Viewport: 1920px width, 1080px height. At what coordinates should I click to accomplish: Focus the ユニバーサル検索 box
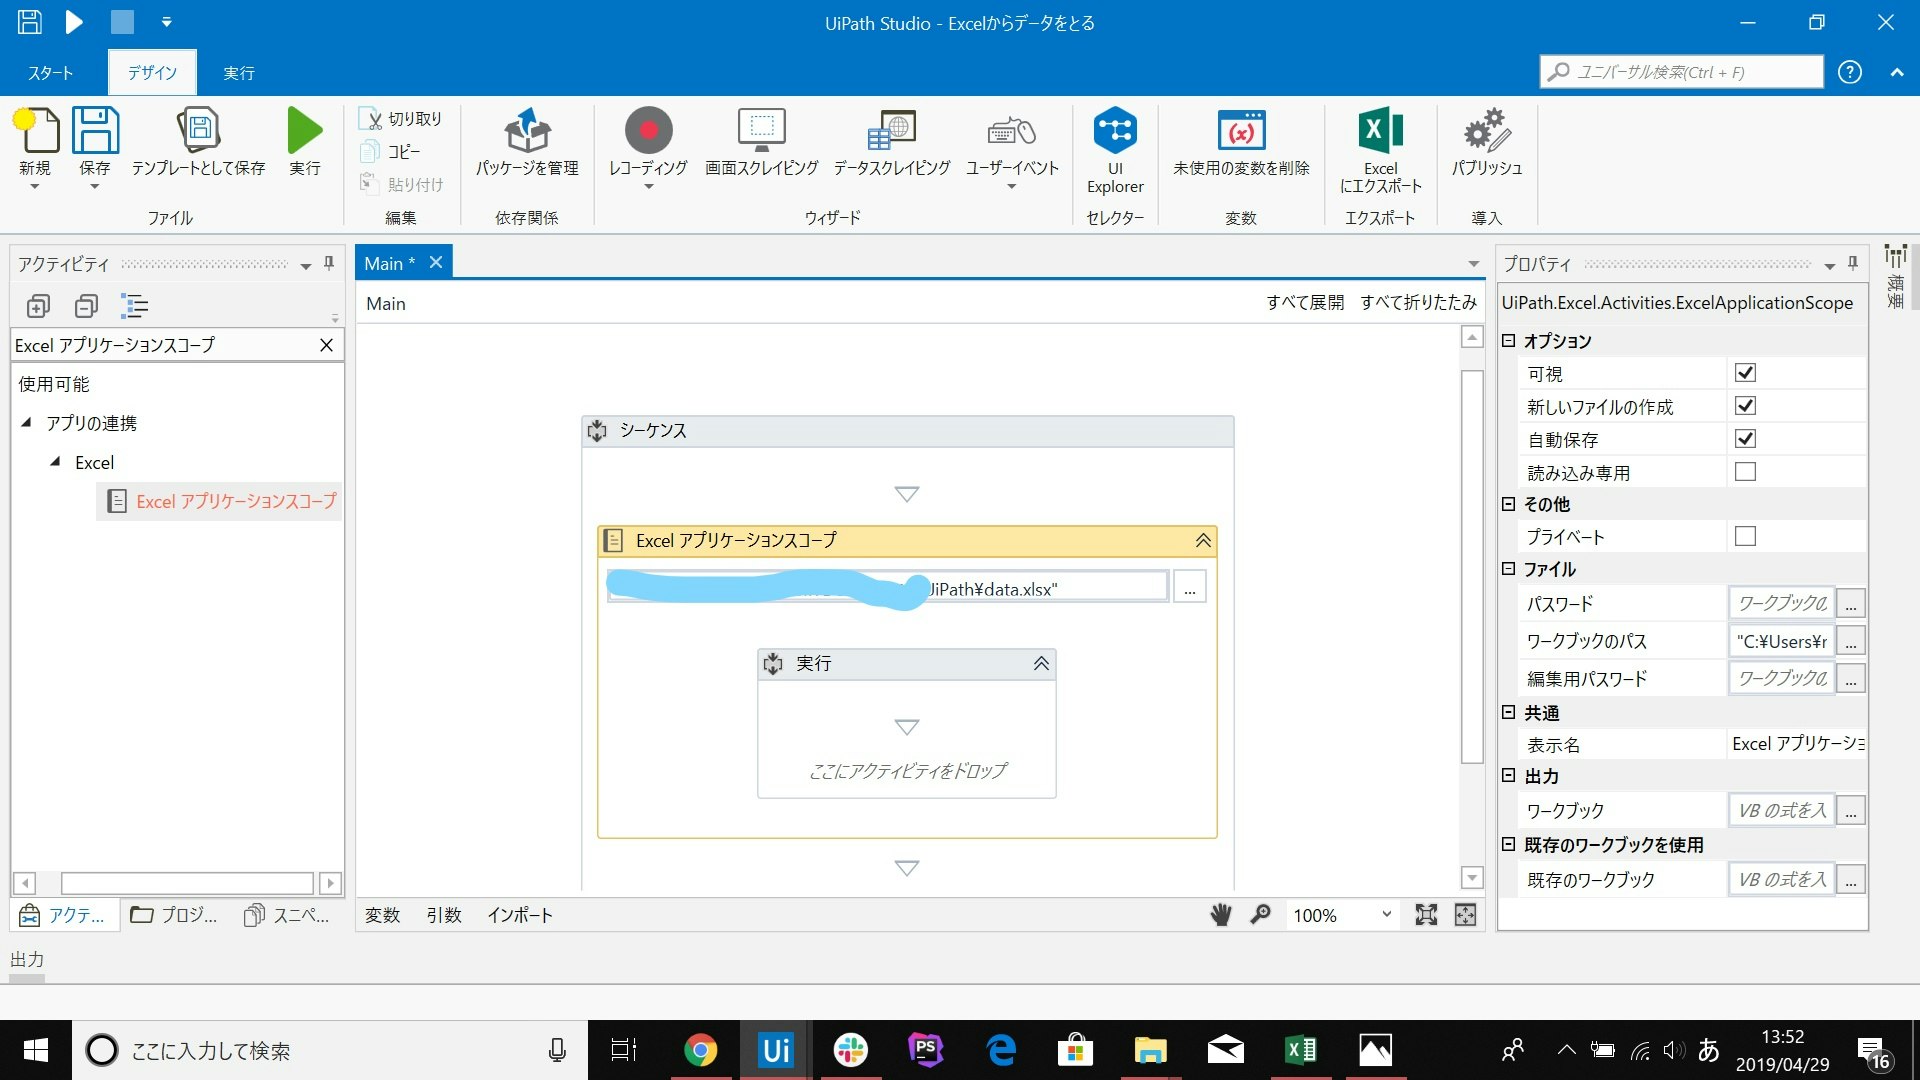[1681, 72]
